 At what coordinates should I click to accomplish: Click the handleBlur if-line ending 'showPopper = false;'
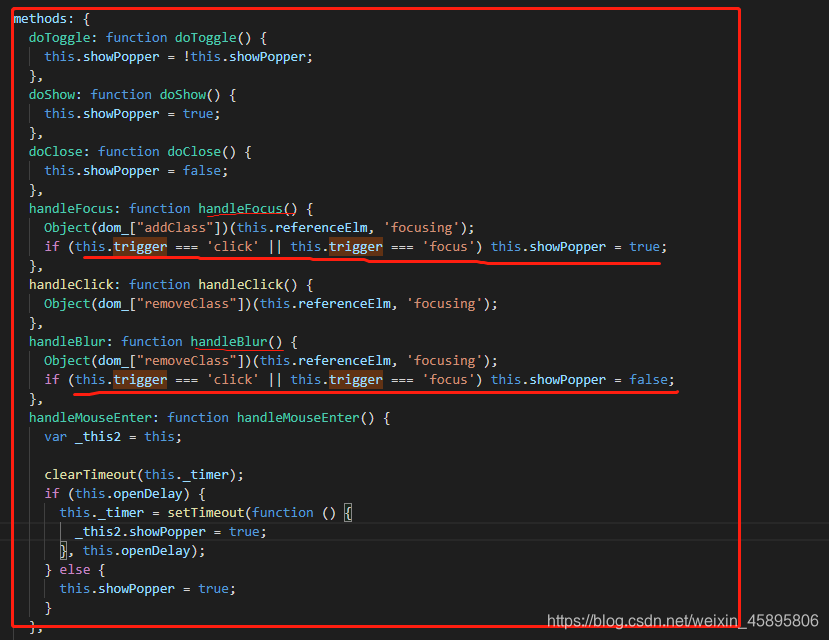tap(359, 381)
